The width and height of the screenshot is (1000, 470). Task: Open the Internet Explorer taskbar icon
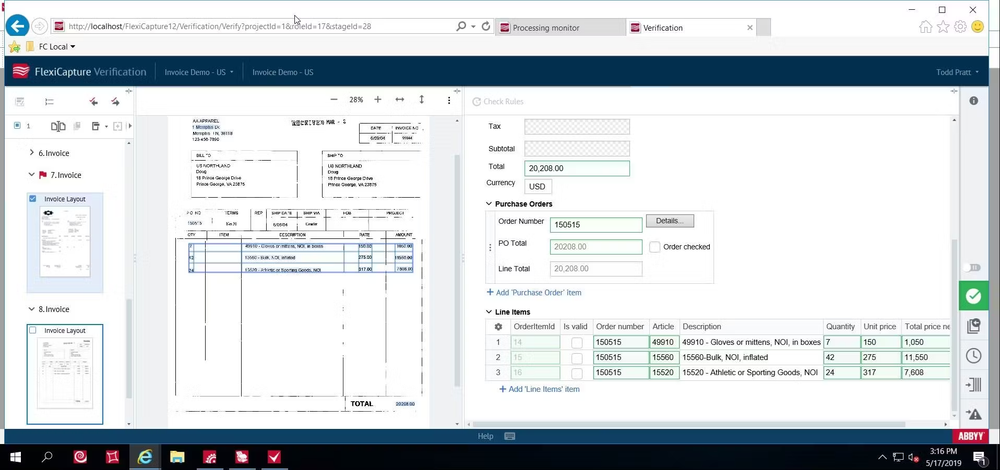point(145,457)
